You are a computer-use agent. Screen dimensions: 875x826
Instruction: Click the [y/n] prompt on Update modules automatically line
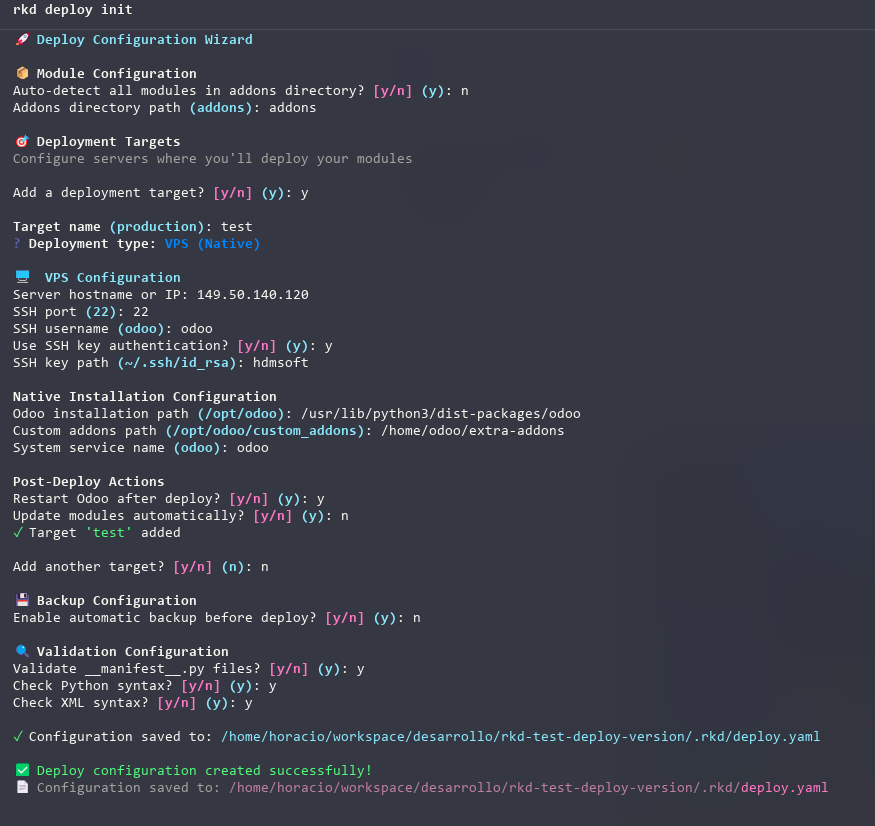point(272,516)
